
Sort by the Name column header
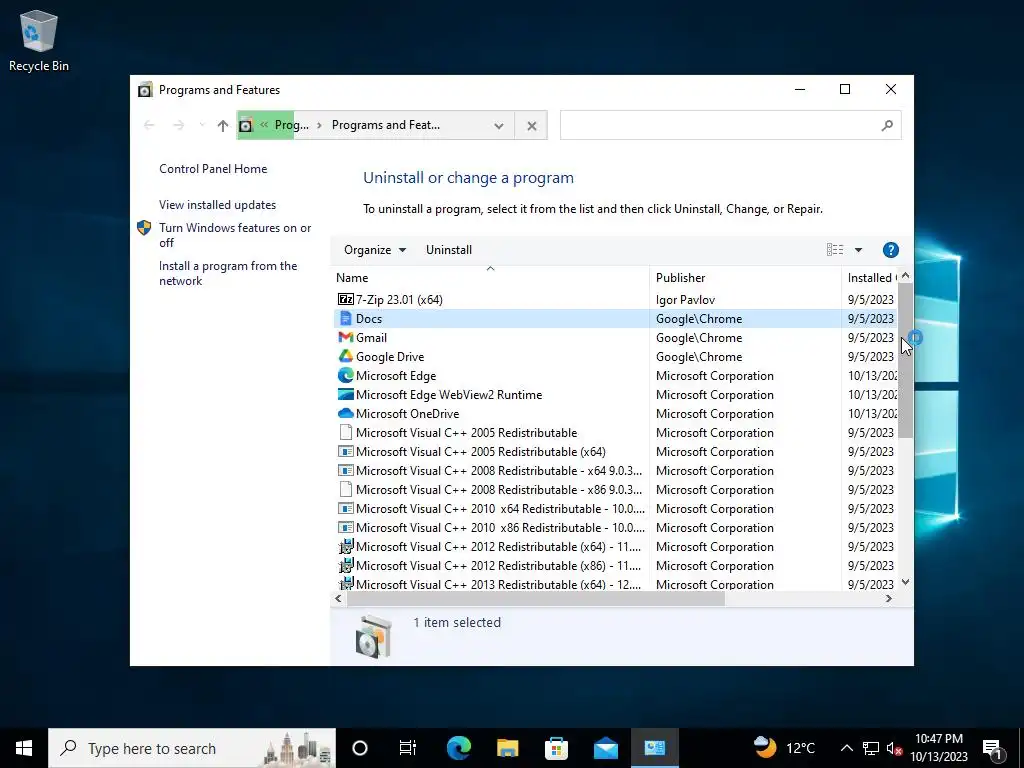click(491, 278)
